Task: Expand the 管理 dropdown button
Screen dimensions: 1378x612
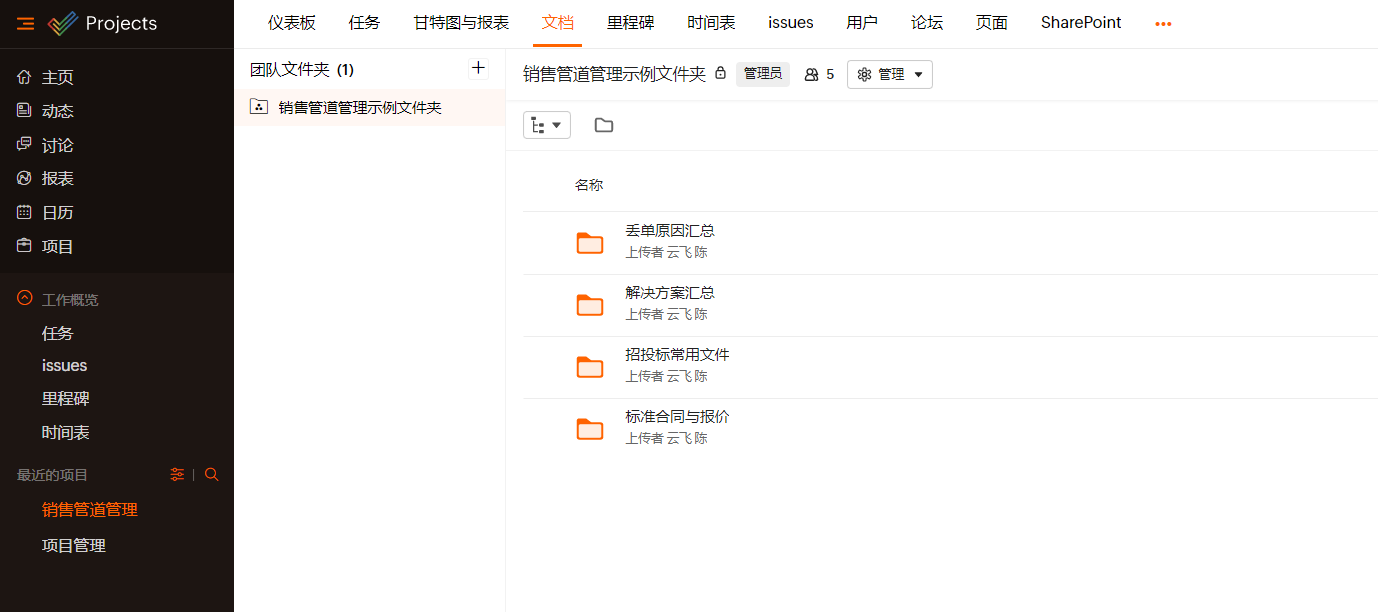Action: [x=889, y=75]
